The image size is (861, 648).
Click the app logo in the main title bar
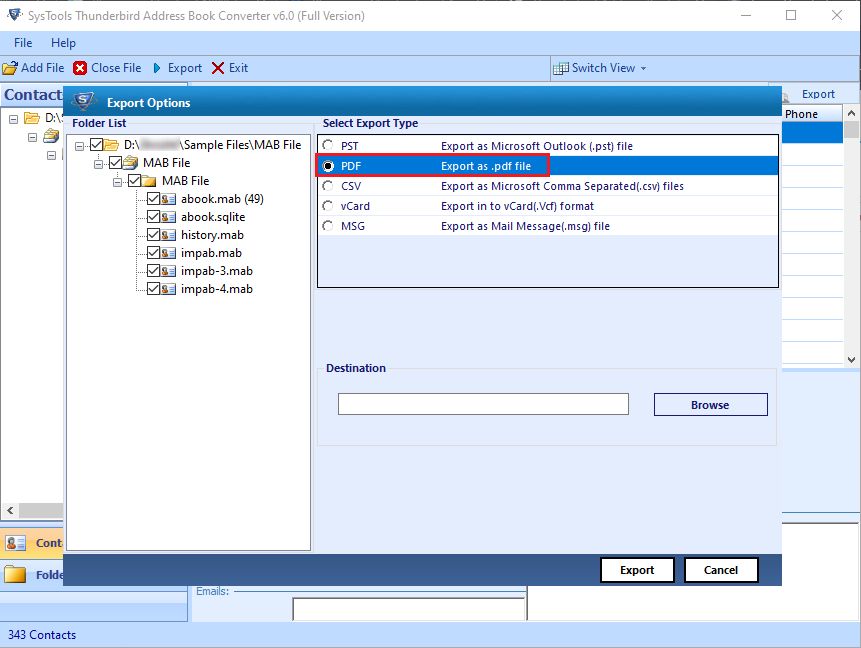tap(14, 15)
